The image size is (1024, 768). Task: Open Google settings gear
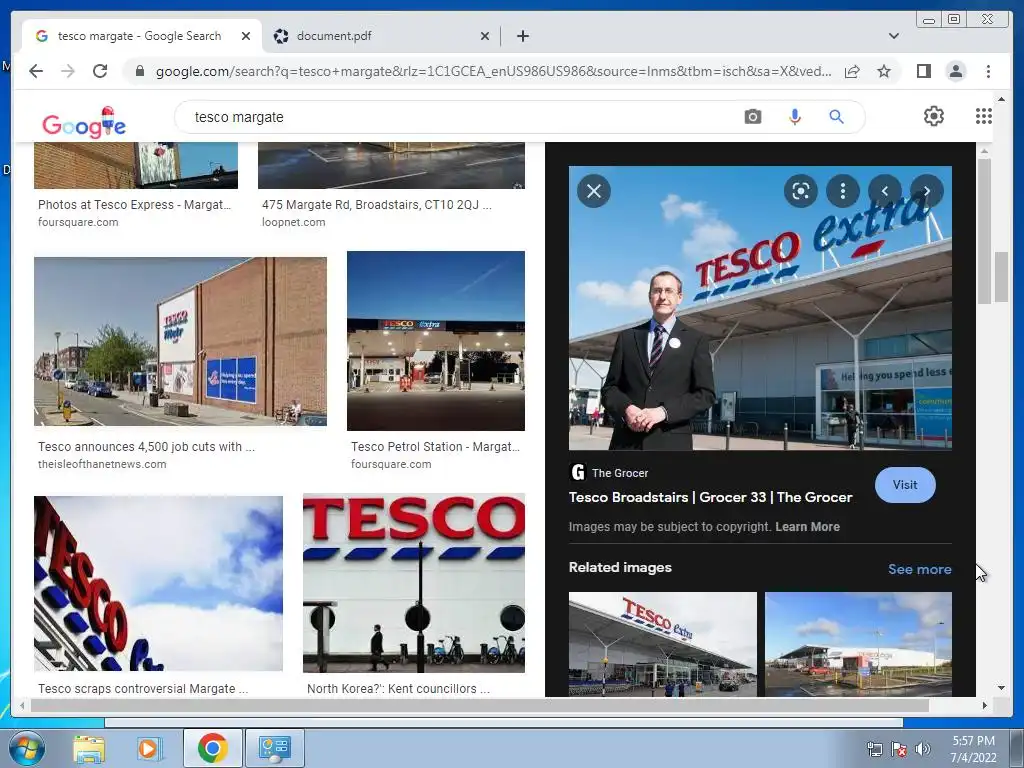(933, 116)
